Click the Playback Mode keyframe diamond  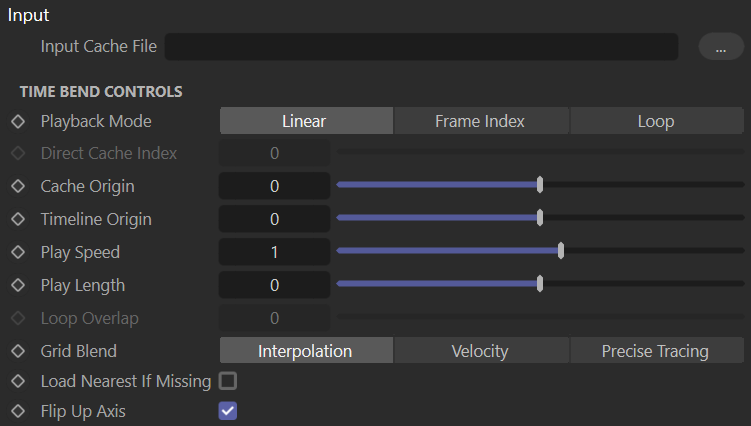click(18, 121)
